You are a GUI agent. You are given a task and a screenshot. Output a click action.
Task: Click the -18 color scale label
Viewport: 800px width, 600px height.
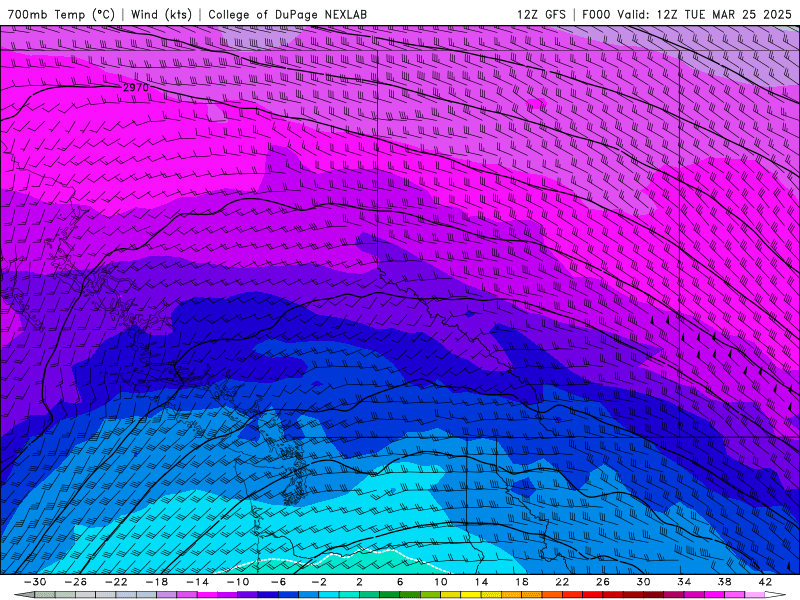(157, 582)
